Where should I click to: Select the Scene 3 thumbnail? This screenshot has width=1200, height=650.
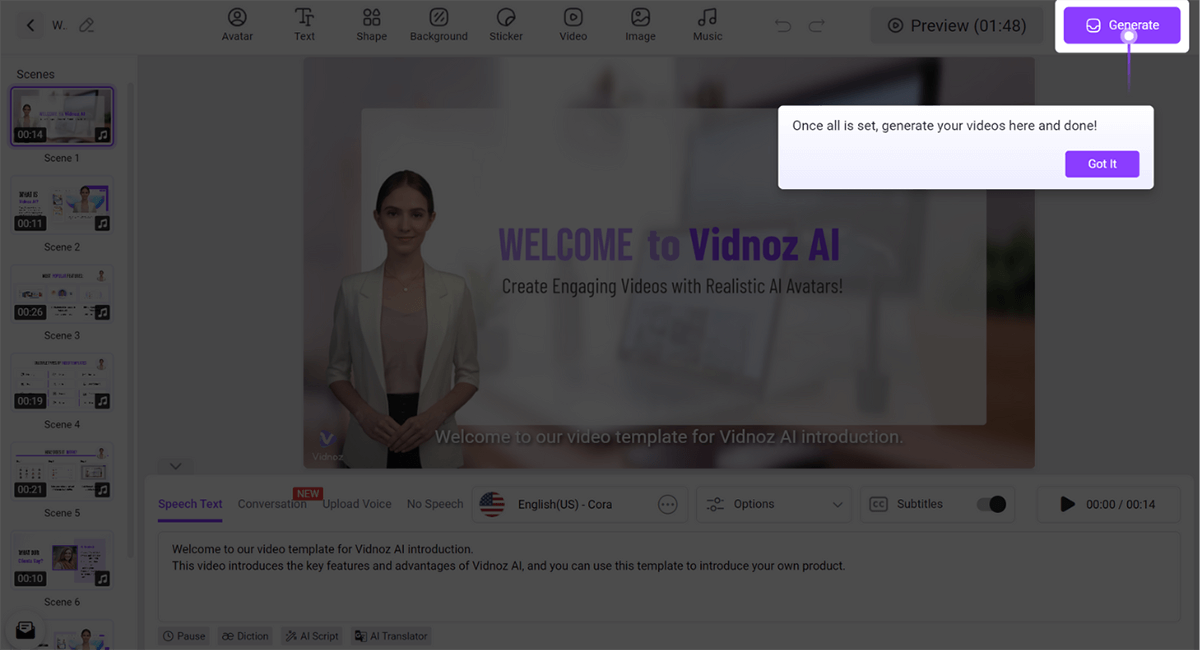(62, 295)
